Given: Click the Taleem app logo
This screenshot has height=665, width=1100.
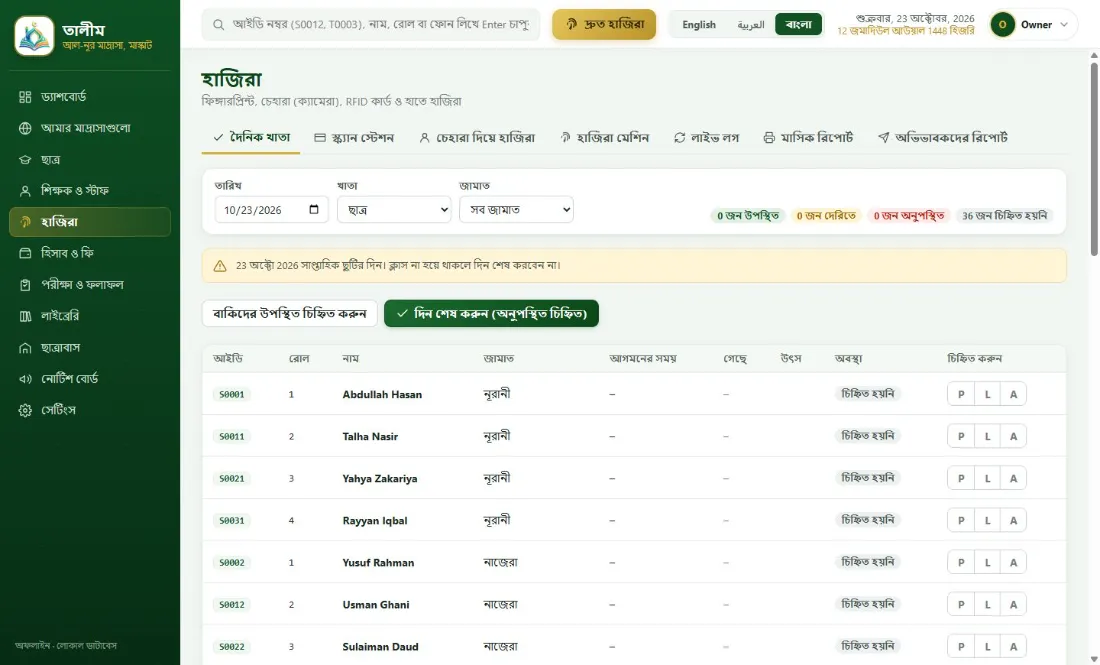Looking at the screenshot, I should pos(34,36).
